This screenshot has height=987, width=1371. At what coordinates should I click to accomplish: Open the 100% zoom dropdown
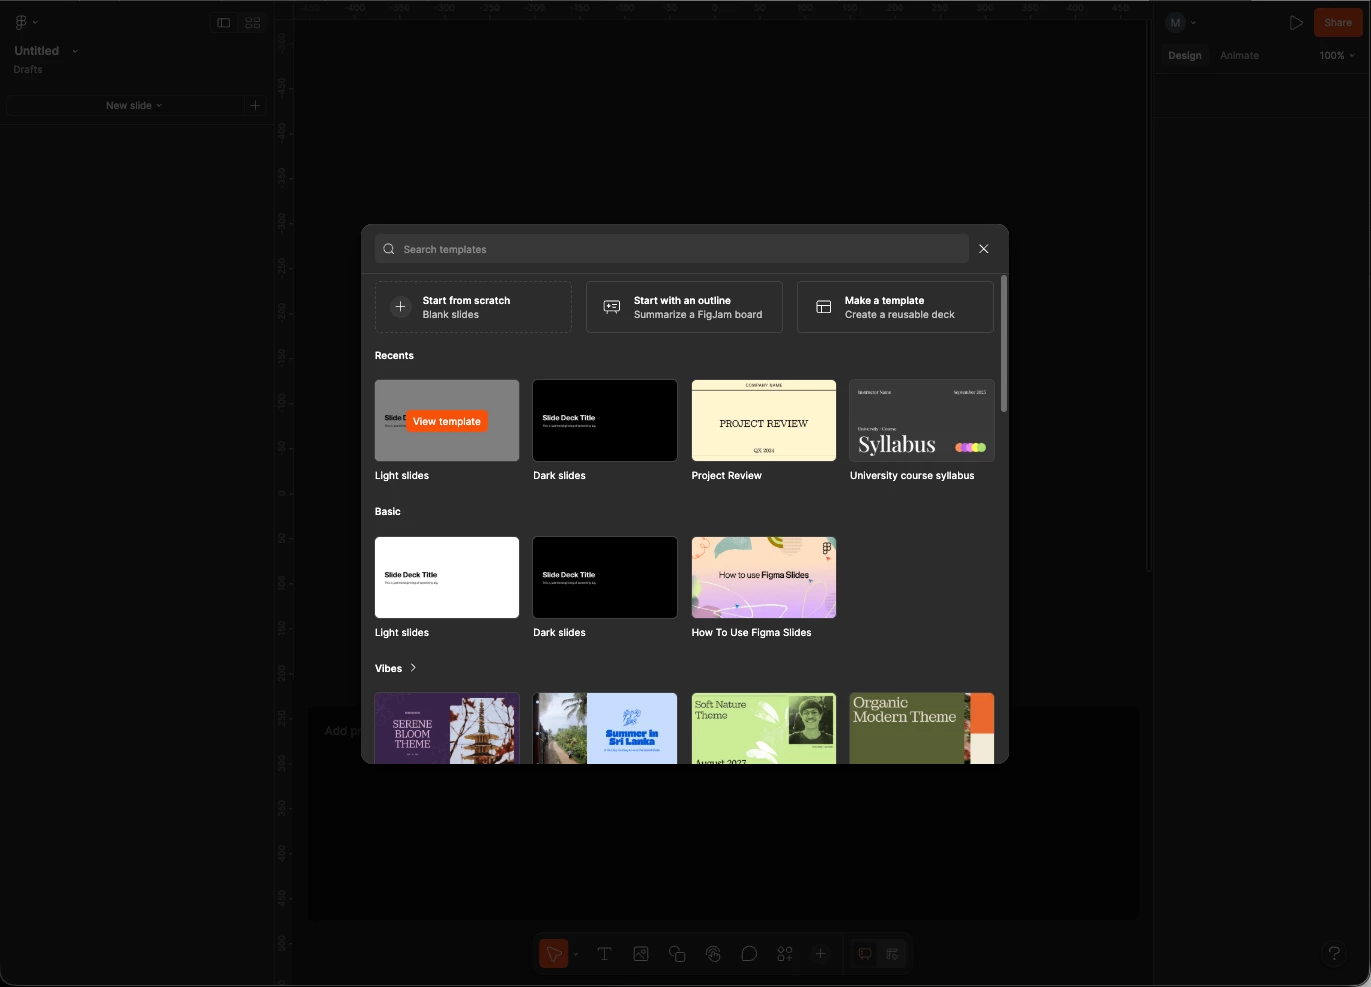1337,56
